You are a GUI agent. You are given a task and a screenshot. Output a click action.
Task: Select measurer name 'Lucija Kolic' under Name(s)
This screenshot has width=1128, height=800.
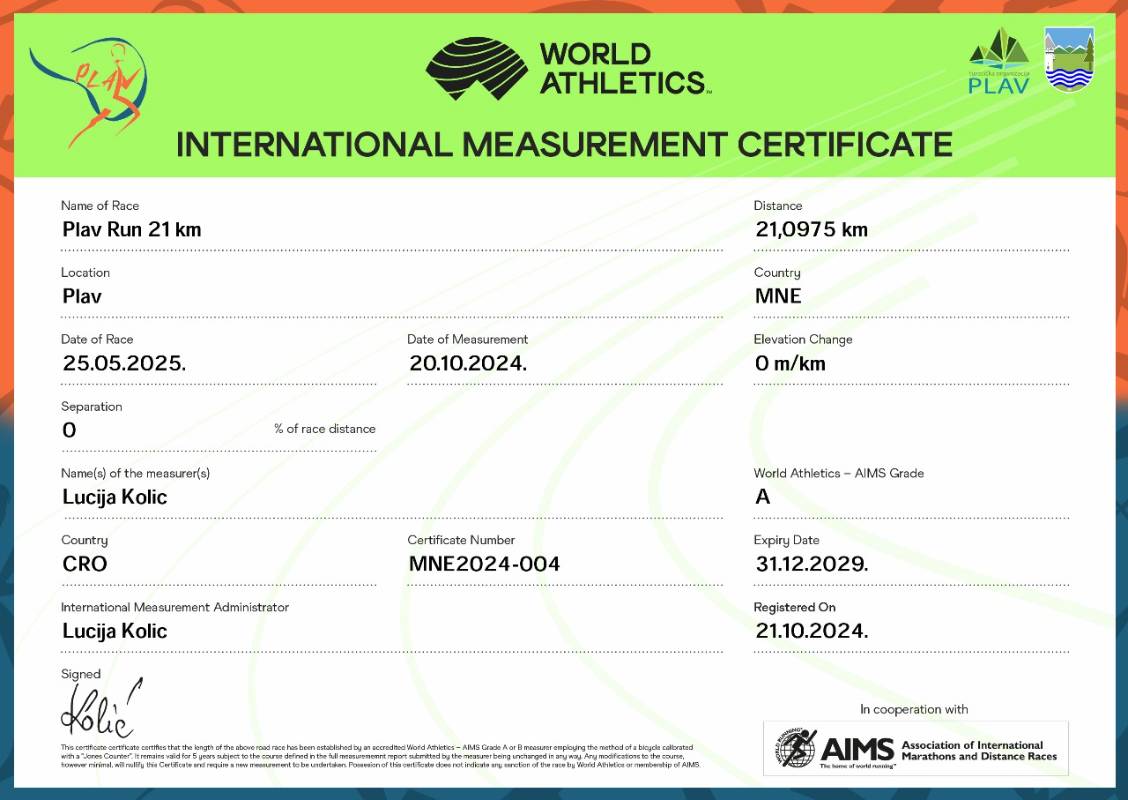[115, 497]
